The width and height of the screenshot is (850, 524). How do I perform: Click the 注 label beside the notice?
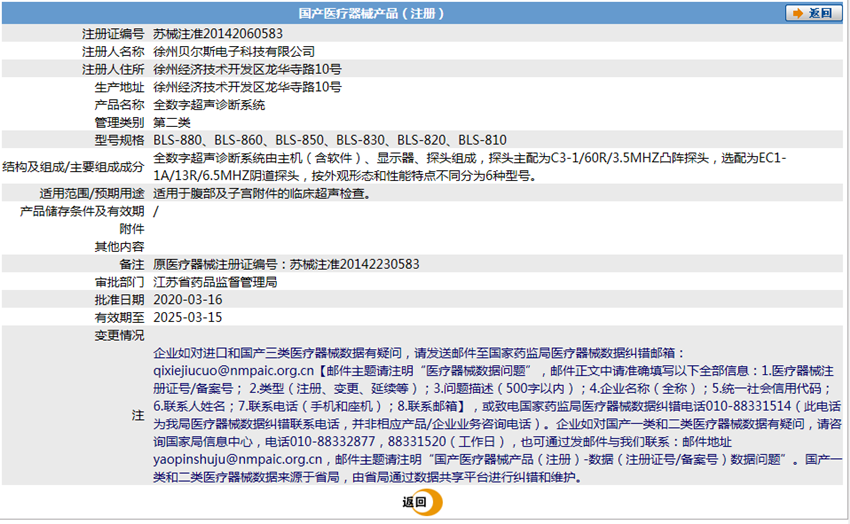coord(138,415)
